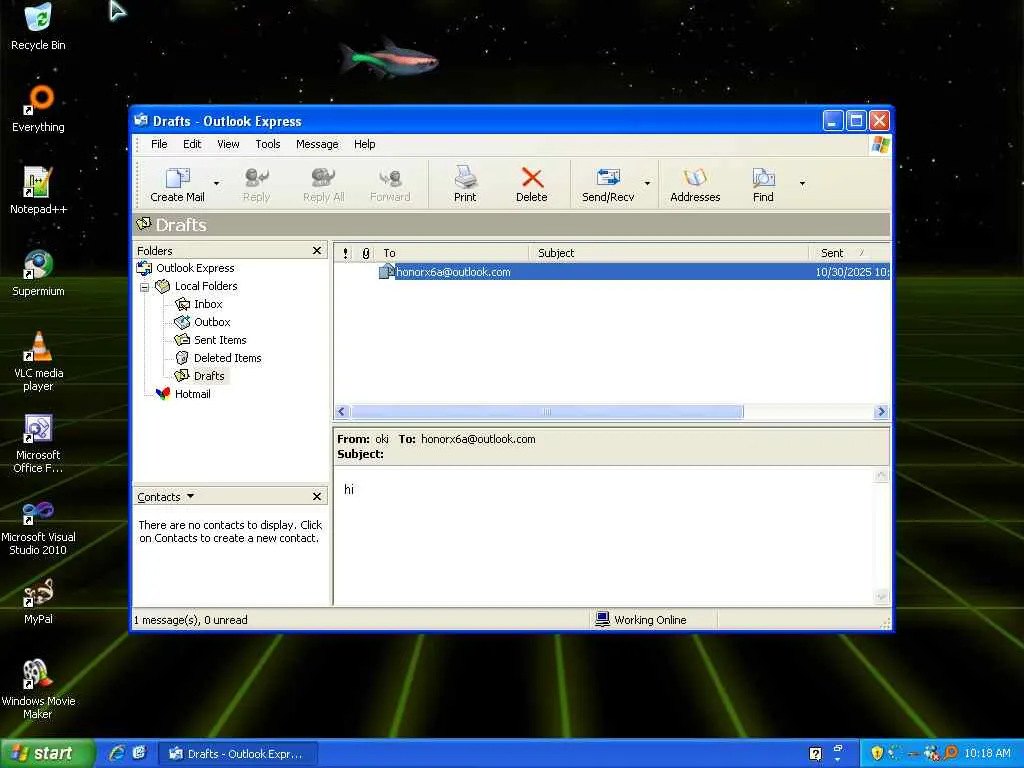Viewport: 1024px width, 768px height.
Task: Open the View menu
Action: click(228, 144)
